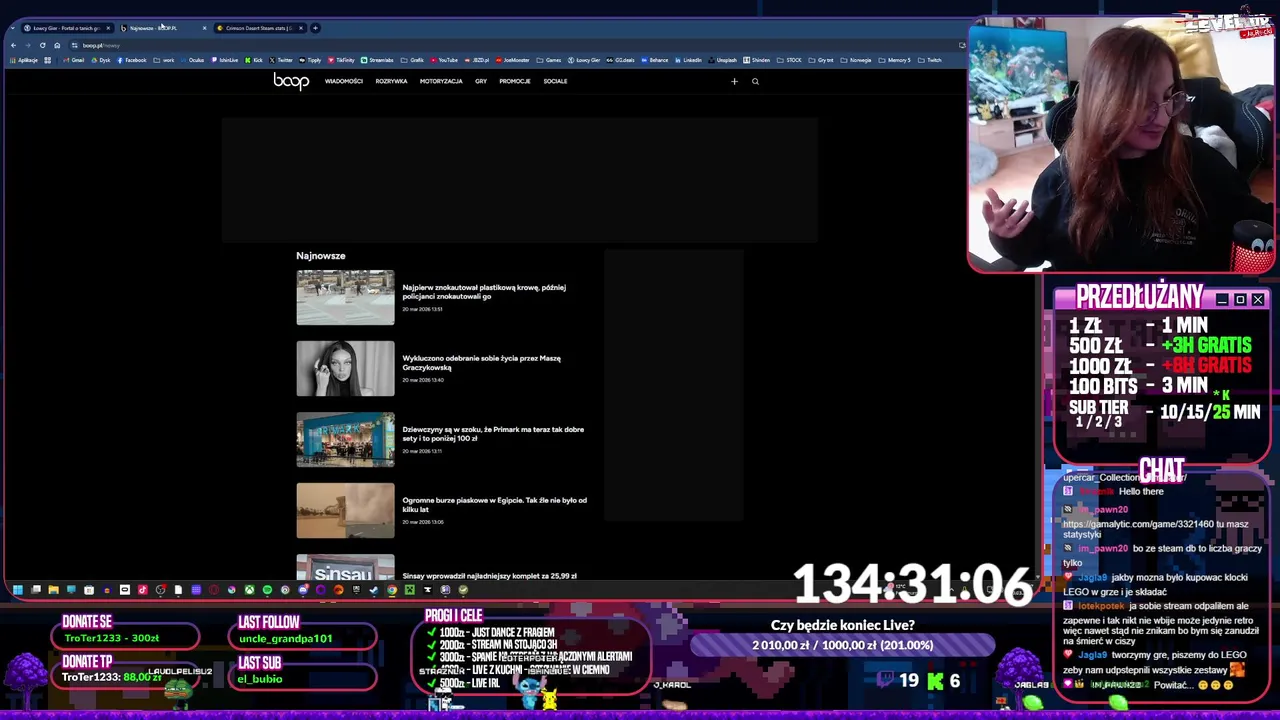Open the GRY menu
The height and width of the screenshot is (720, 1280).
coord(481,81)
